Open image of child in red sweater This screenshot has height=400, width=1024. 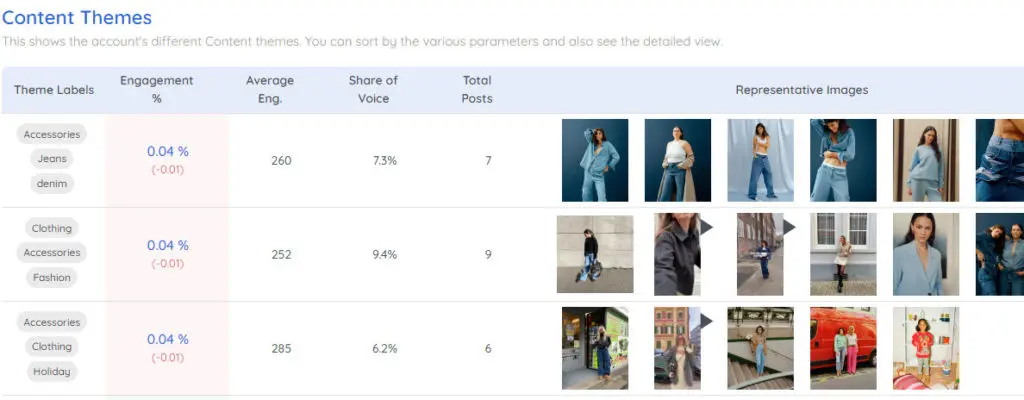coord(926,348)
